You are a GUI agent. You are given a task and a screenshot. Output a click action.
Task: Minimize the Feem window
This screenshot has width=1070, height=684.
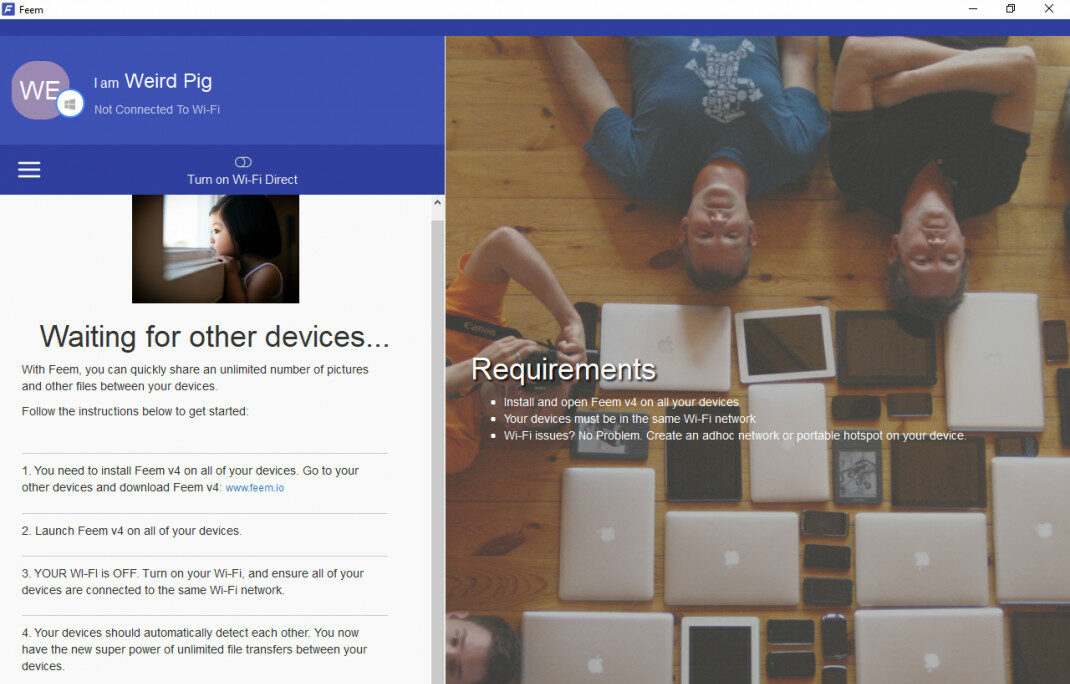tap(973, 9)
